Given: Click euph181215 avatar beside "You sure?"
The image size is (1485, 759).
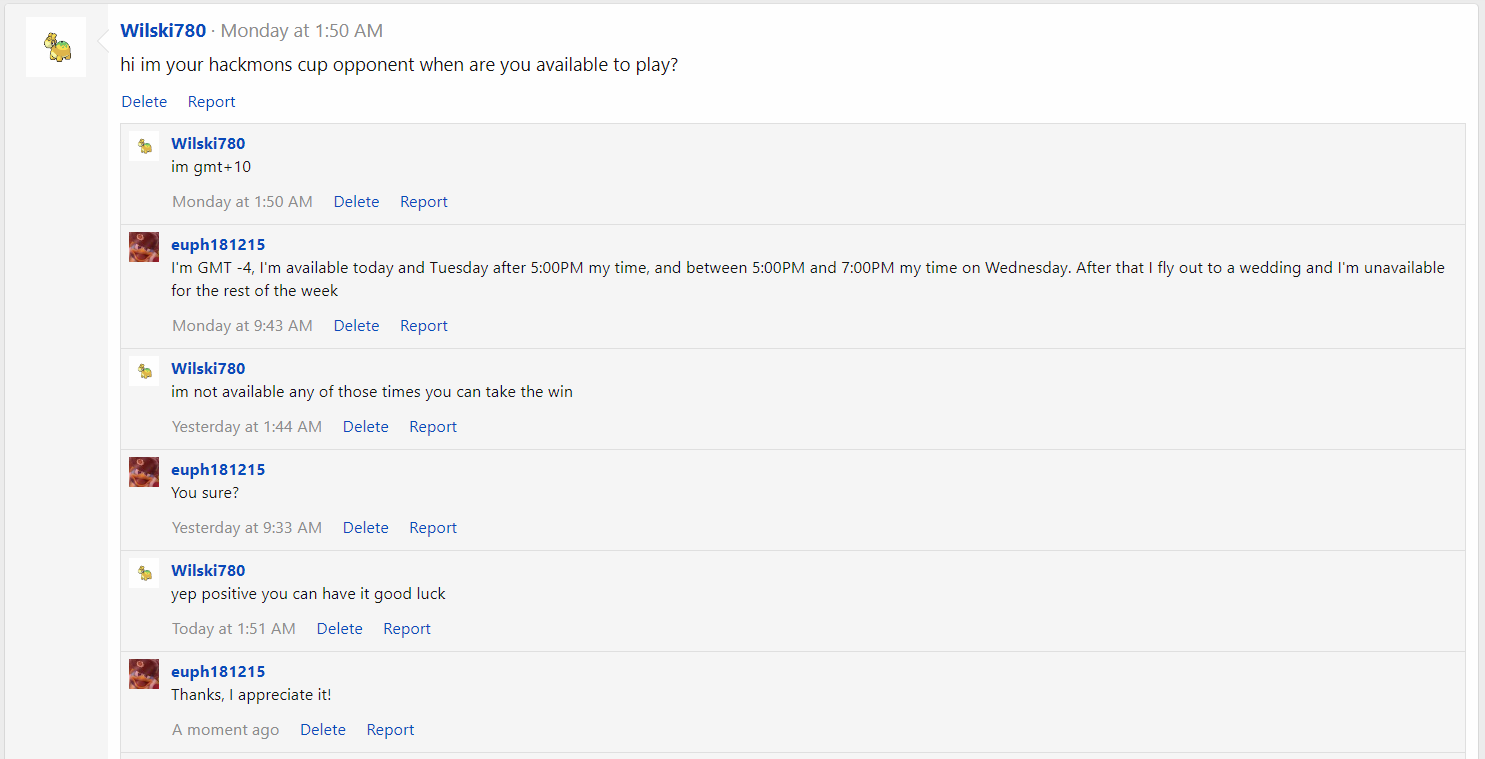Looking at the screenshot, I should click(144, 472).
